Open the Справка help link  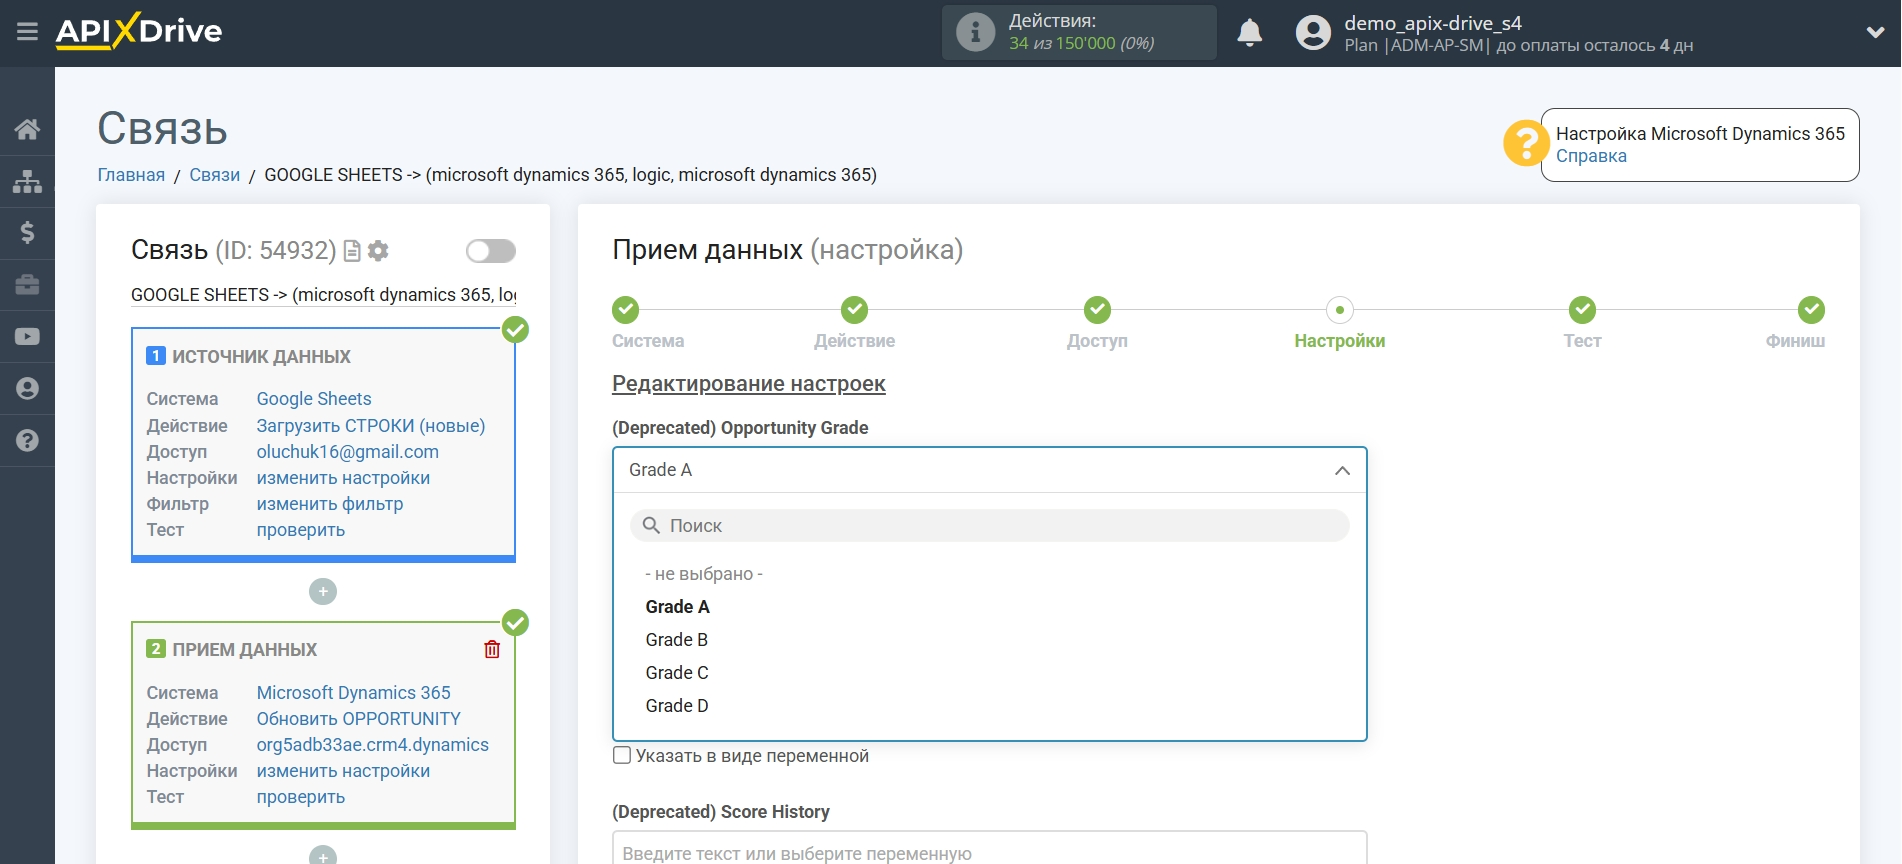point(1591,156)
